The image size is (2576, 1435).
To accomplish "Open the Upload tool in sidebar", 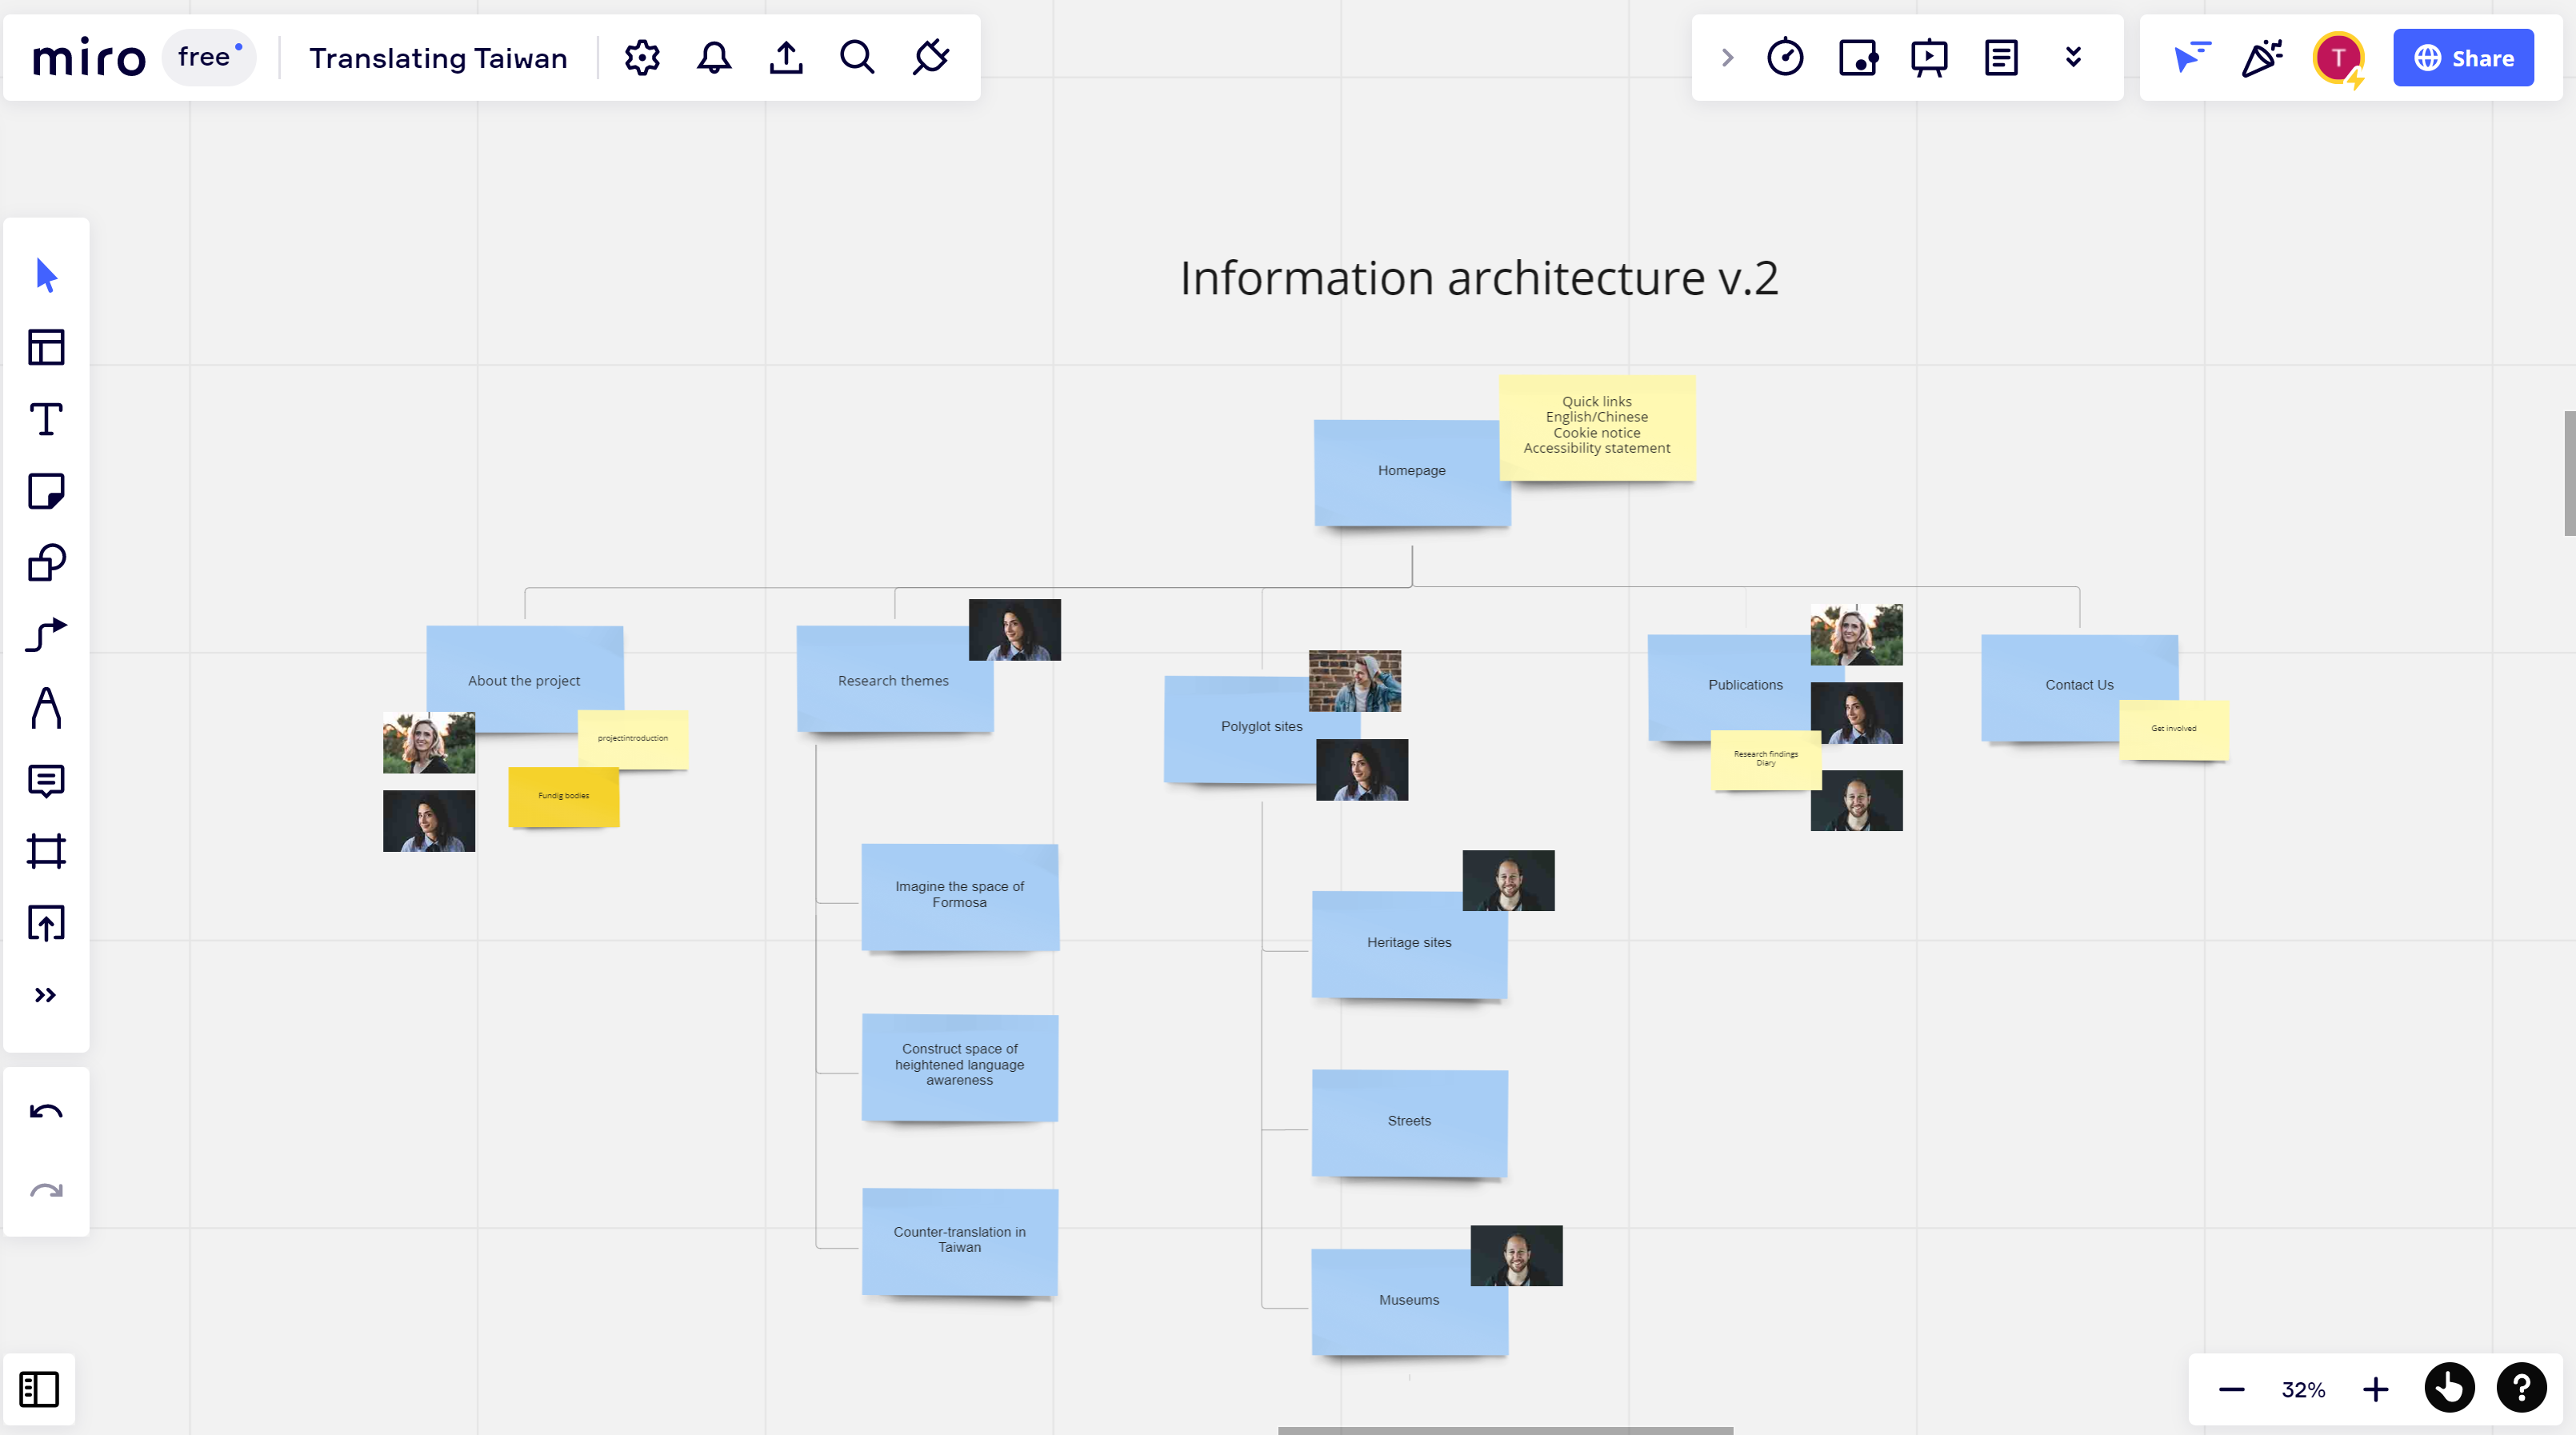I will point(46,923).
